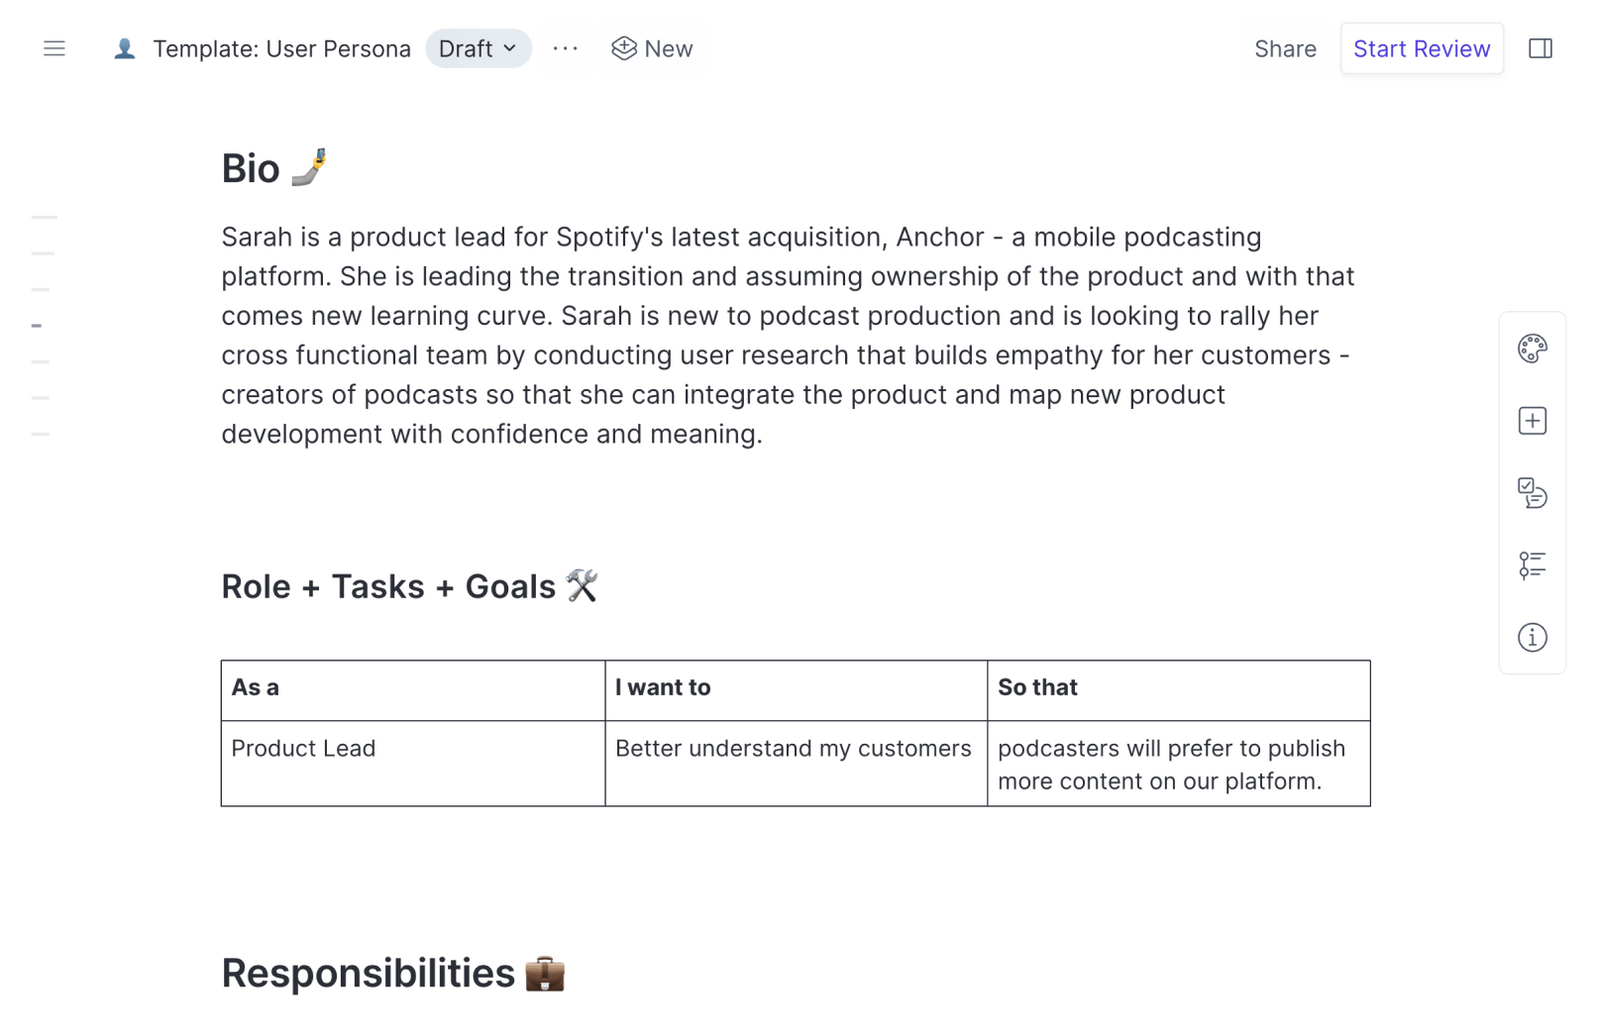Open the resolved comments panel

click(x=1532, y=493)
